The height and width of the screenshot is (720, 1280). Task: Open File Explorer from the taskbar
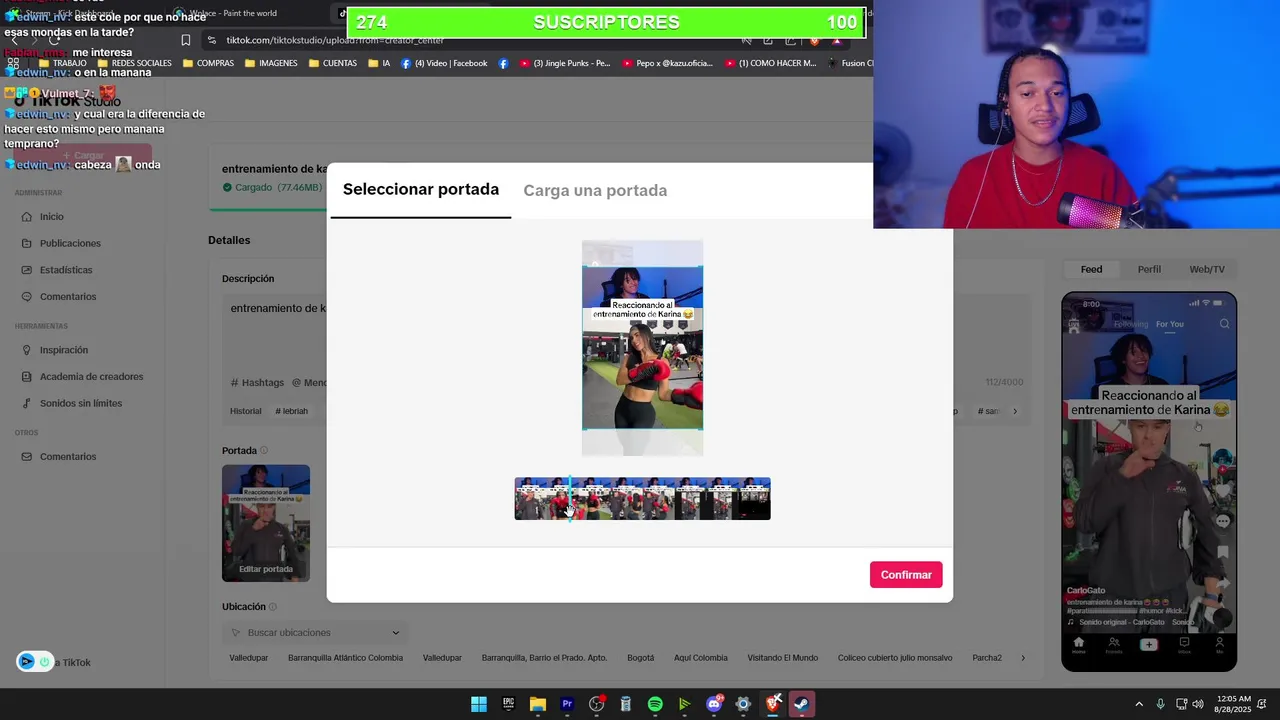pos(538,704)
